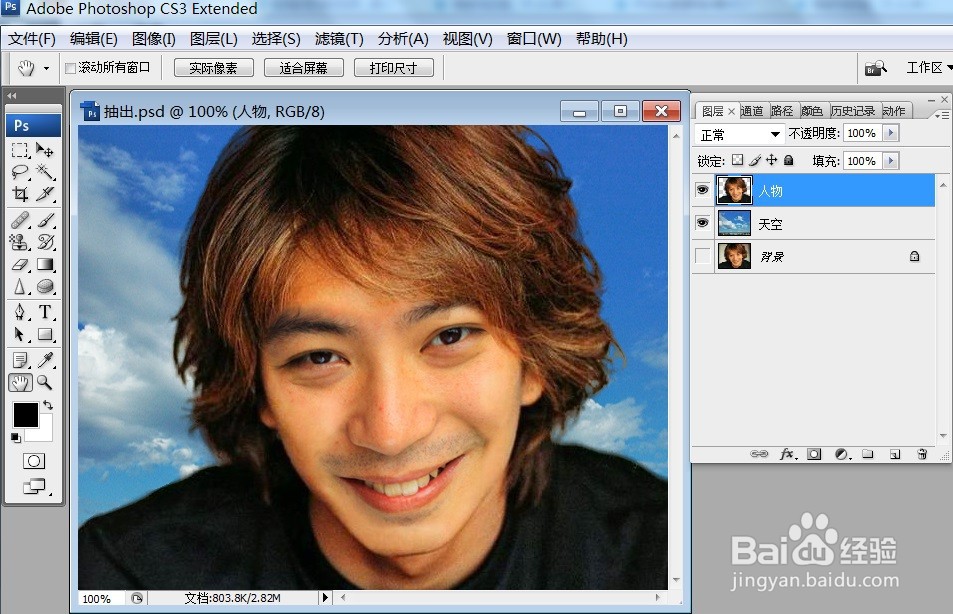Click link layers icon in Layers panel
This screenshot has height=614, width=953.
coord(759,454)
